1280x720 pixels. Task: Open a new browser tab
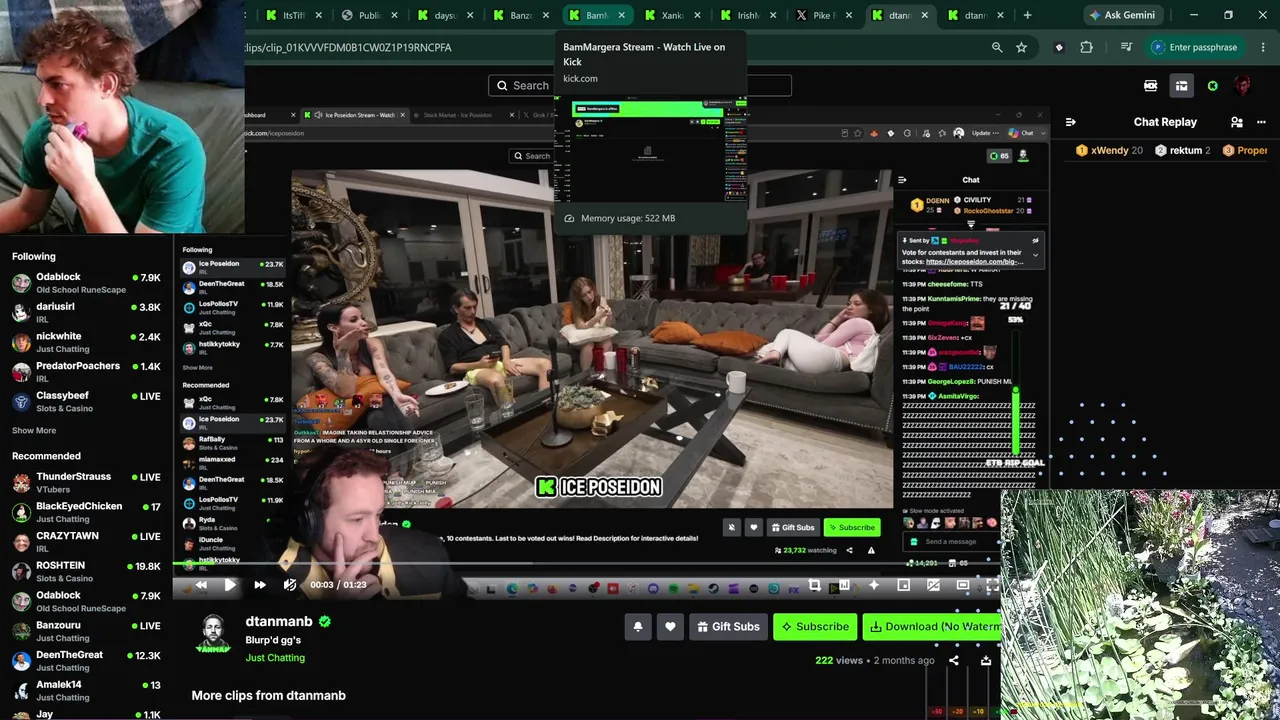click(x=1027, y=15)
